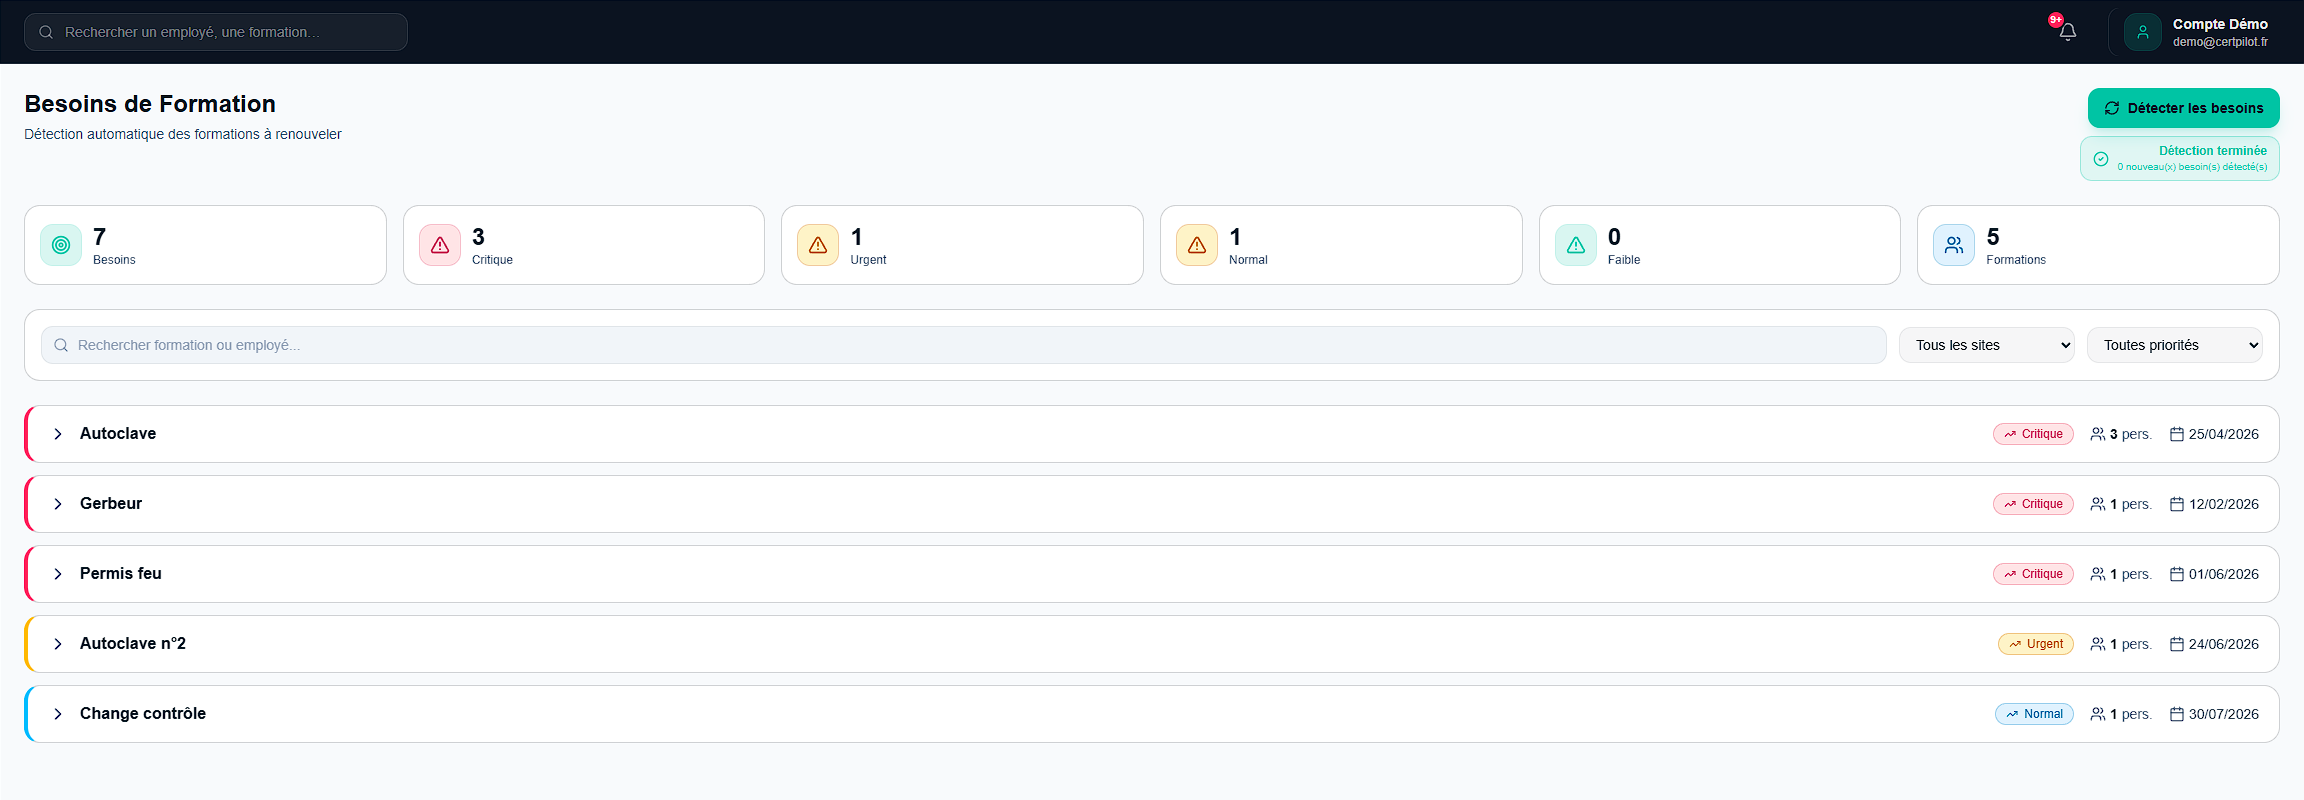Select the 1 Normal summary card
Viewport: 2304px width, 800px height.
coord(1341,245)
